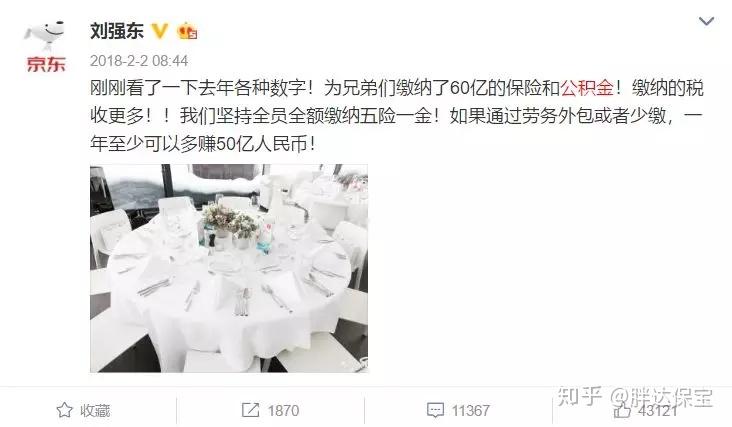Click the repost arrow icon

[250, 411]
